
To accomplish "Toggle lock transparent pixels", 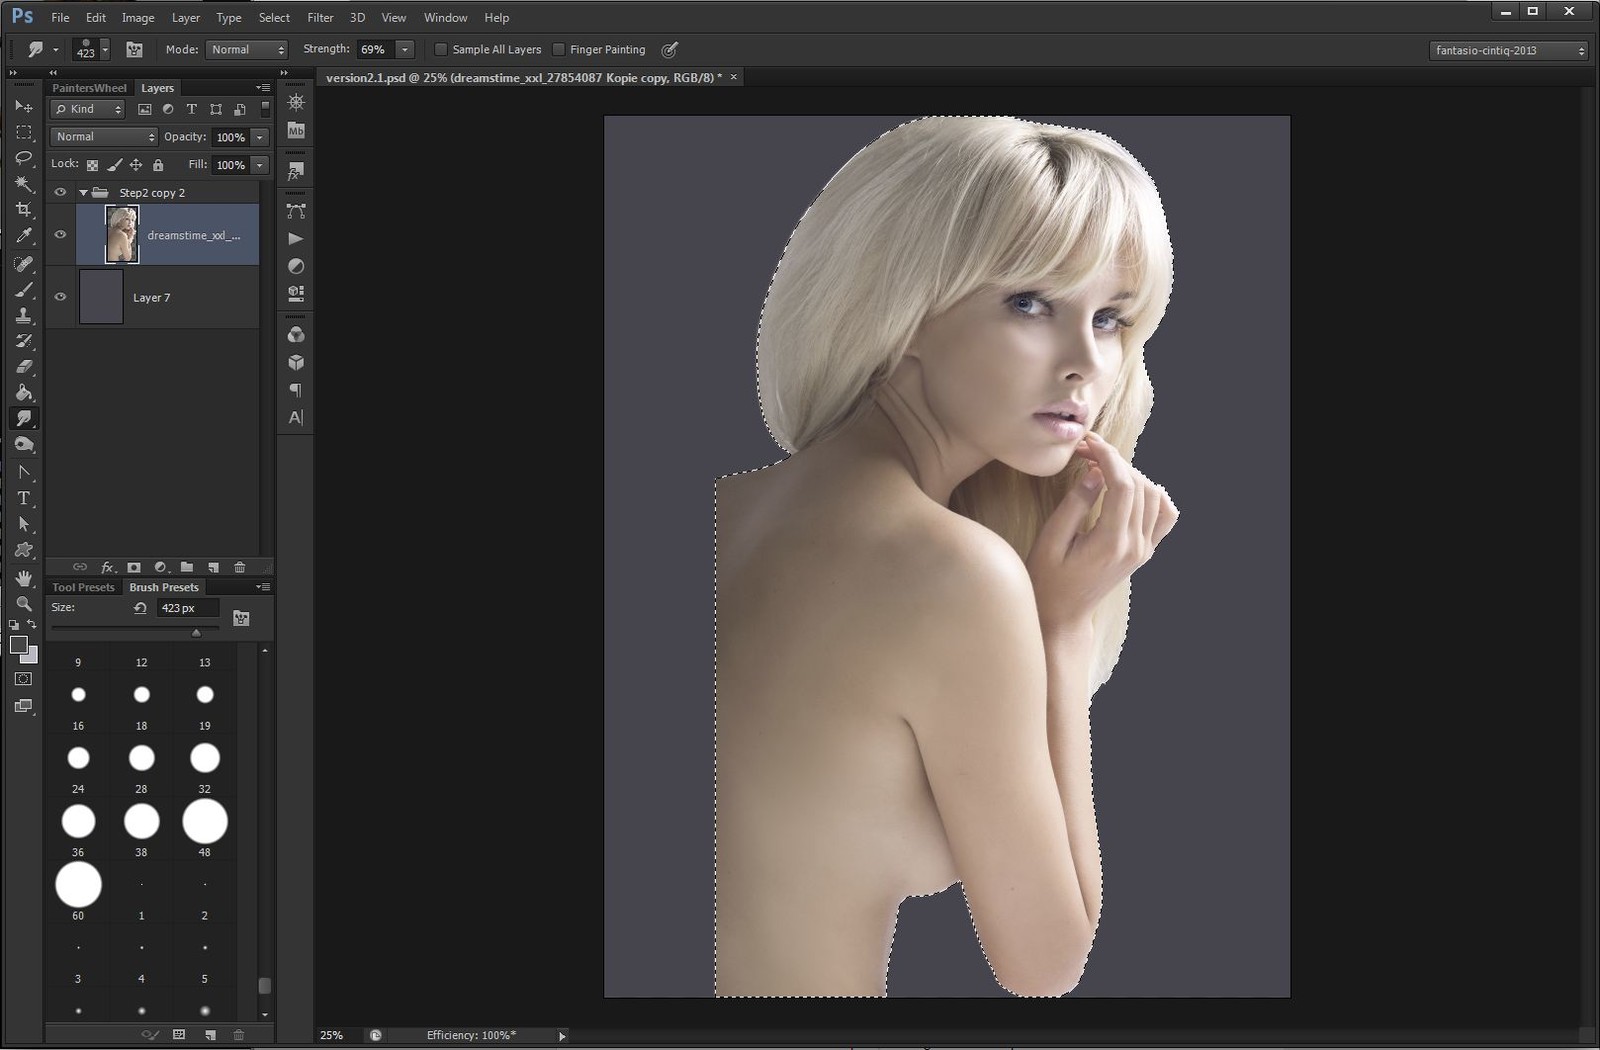I will coord(92,165).
